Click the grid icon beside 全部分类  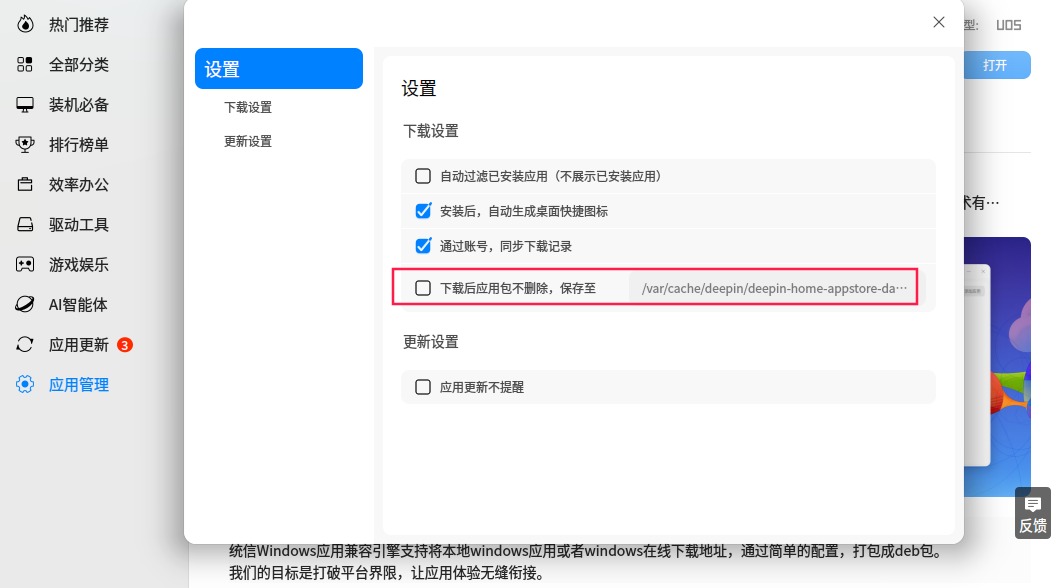pos(25,65)
